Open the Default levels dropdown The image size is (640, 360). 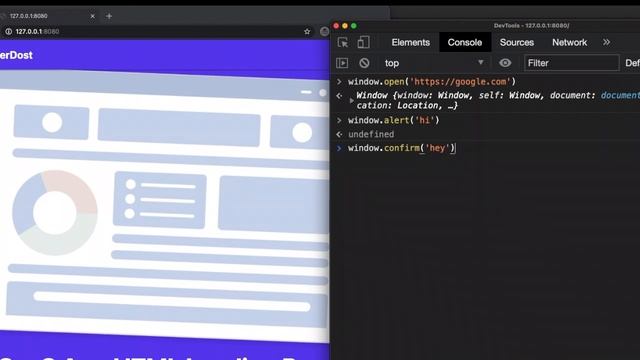pos(632,63)
